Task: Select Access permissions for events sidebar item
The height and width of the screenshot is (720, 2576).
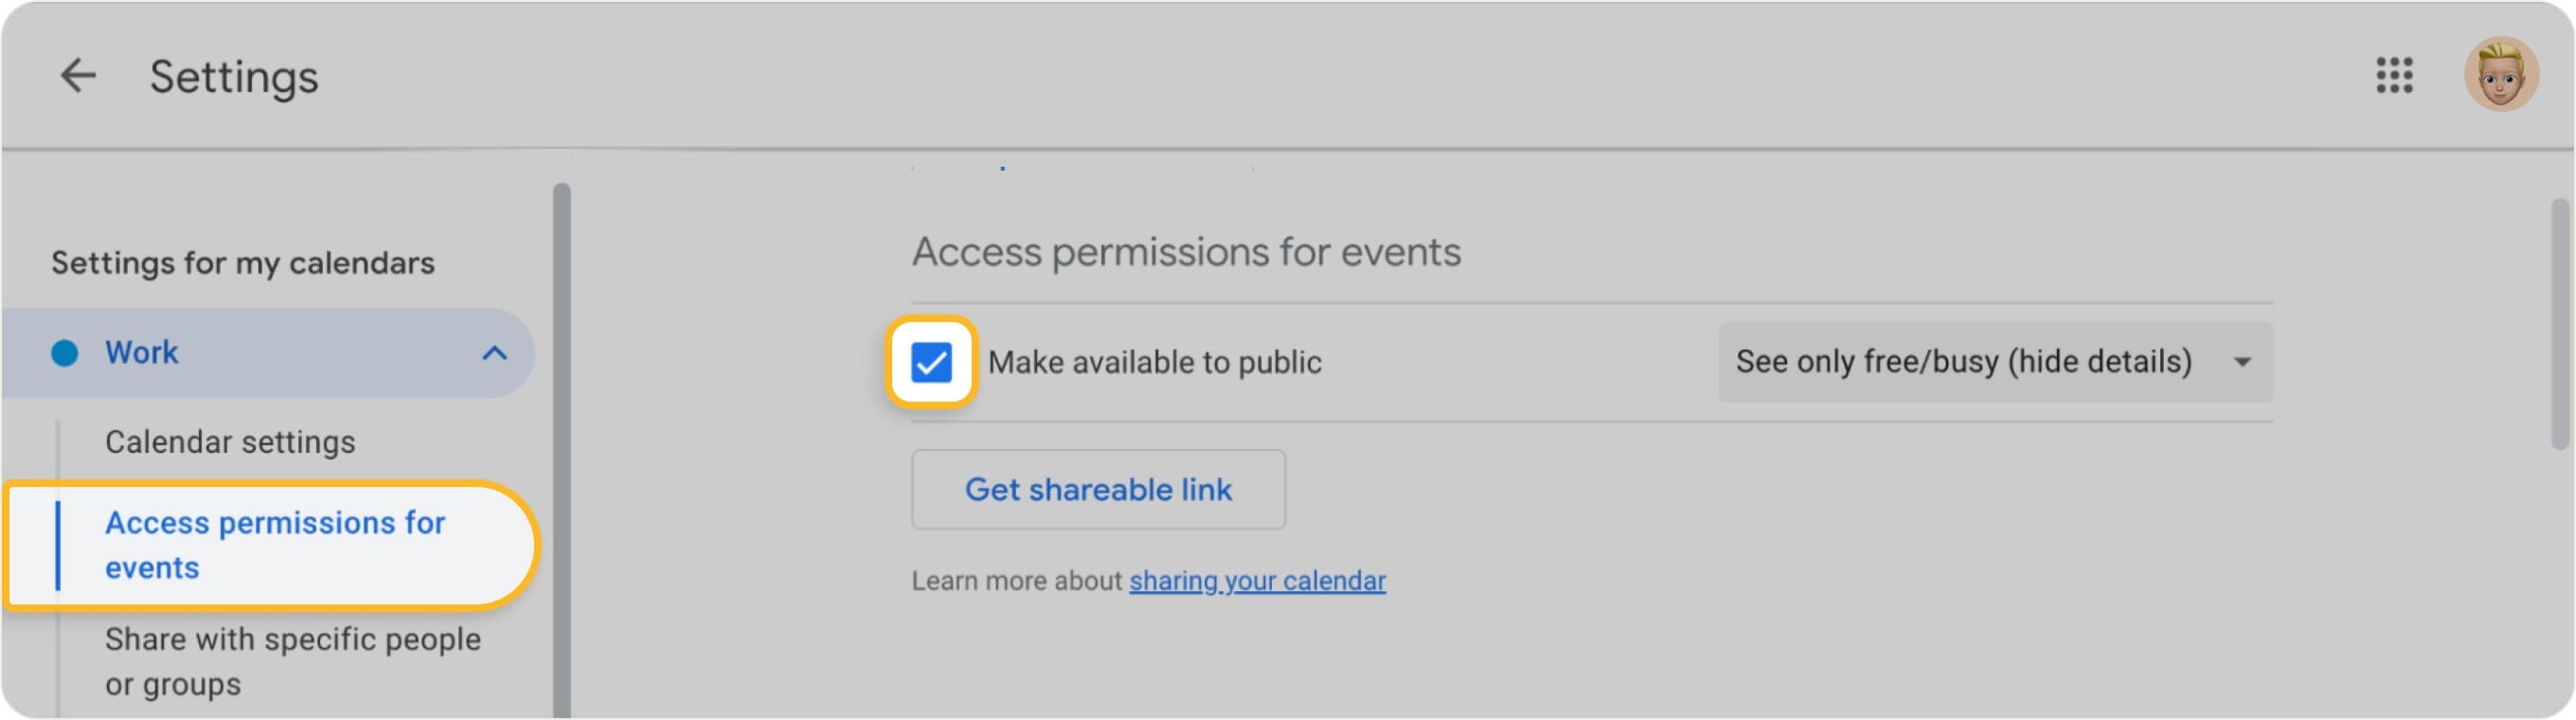Action: 275,545
